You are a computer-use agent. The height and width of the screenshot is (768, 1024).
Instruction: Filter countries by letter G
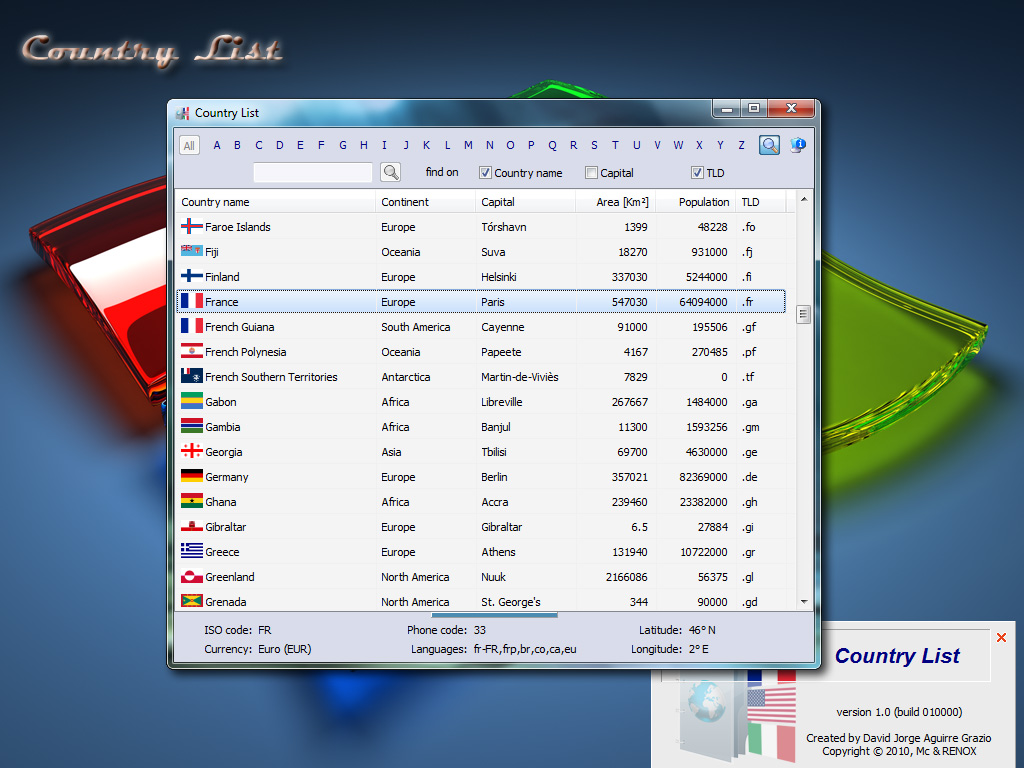point(342,145)
